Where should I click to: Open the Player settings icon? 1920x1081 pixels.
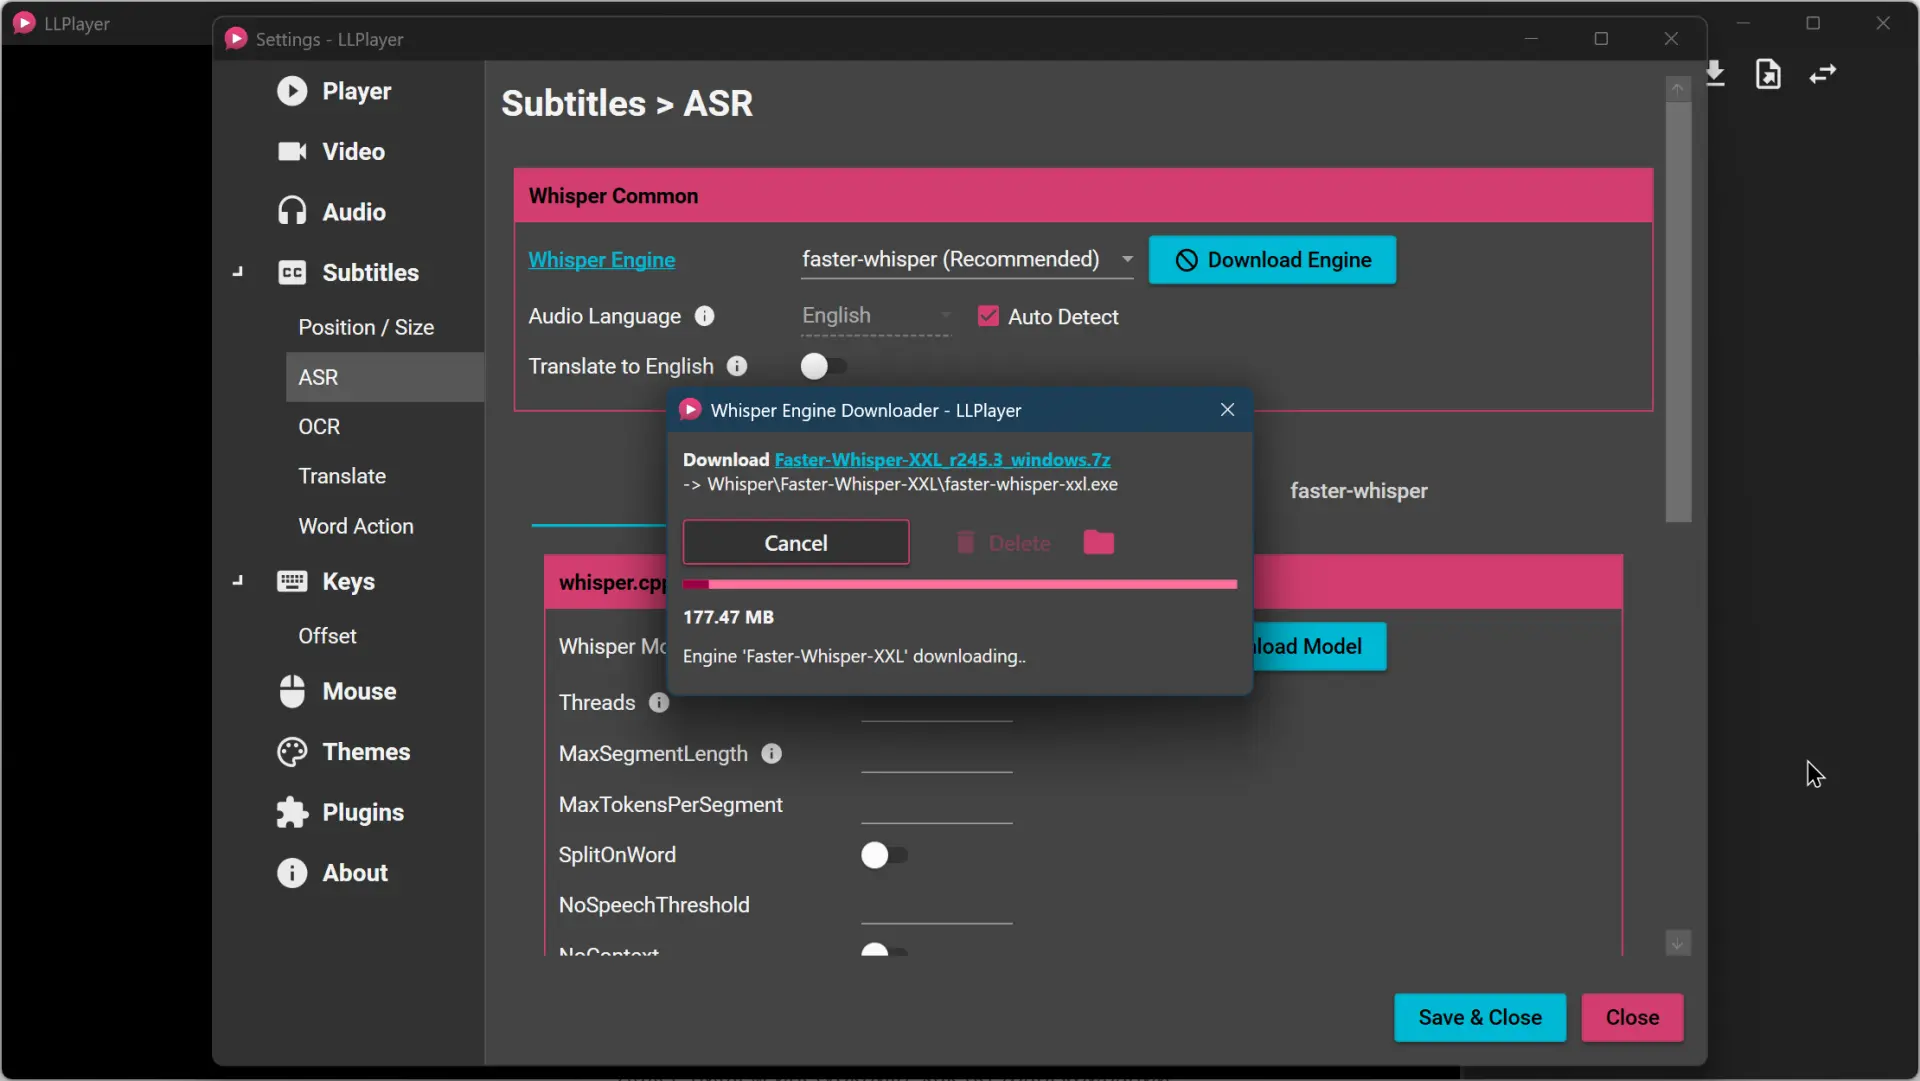click(292, 91)
